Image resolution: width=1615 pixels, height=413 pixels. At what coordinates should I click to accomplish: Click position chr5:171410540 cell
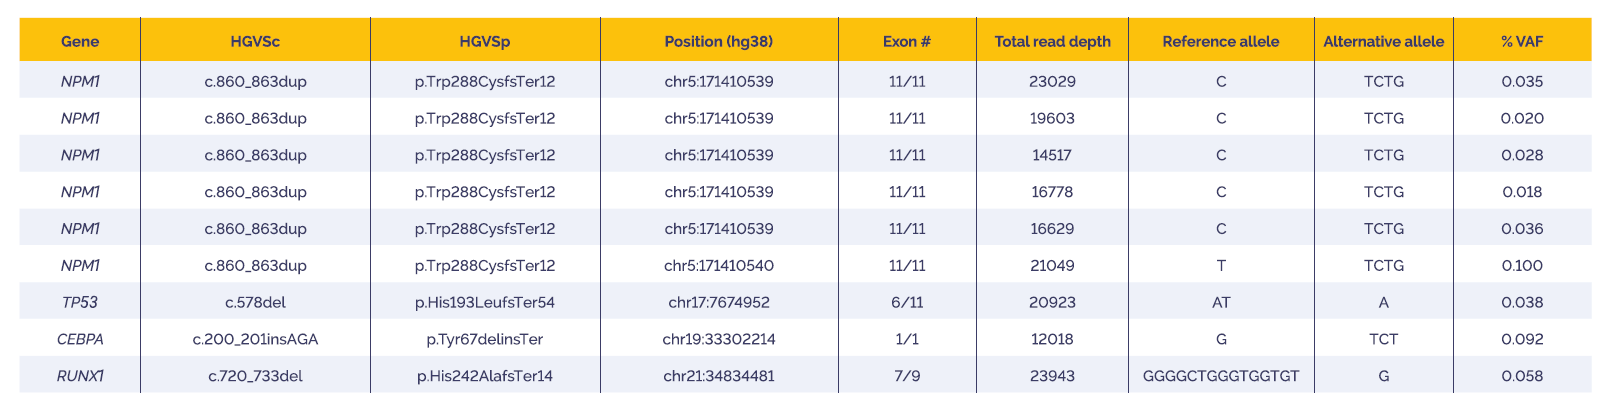[718, 265]
